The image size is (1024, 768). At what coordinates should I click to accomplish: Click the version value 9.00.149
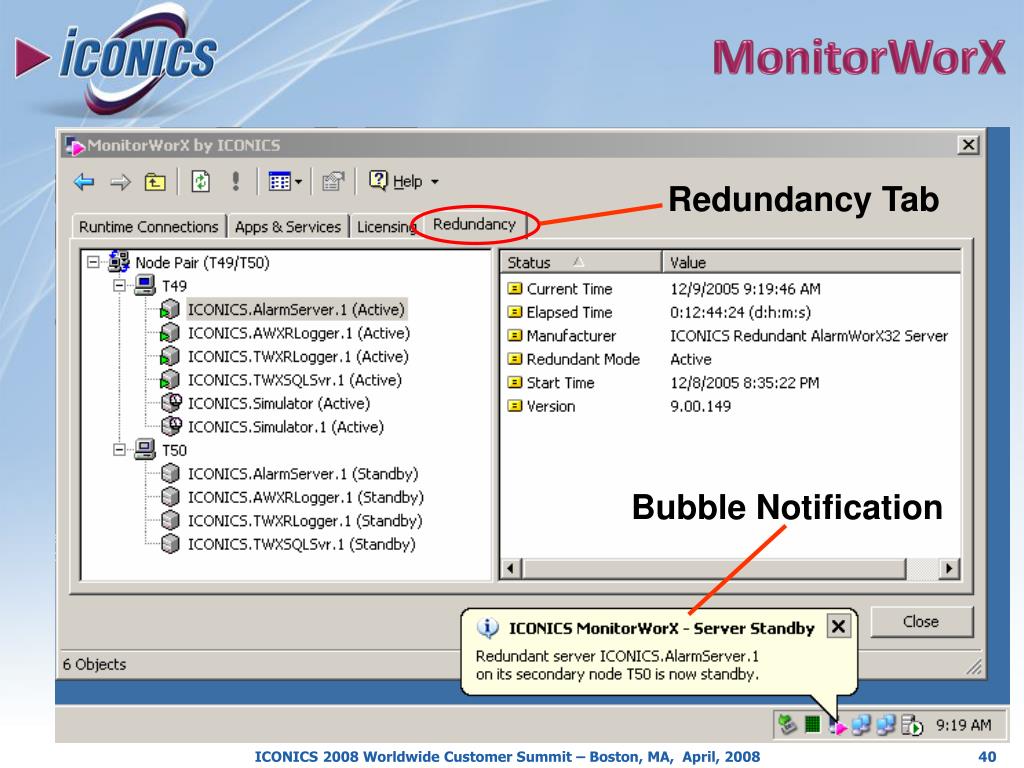point(701,406)
